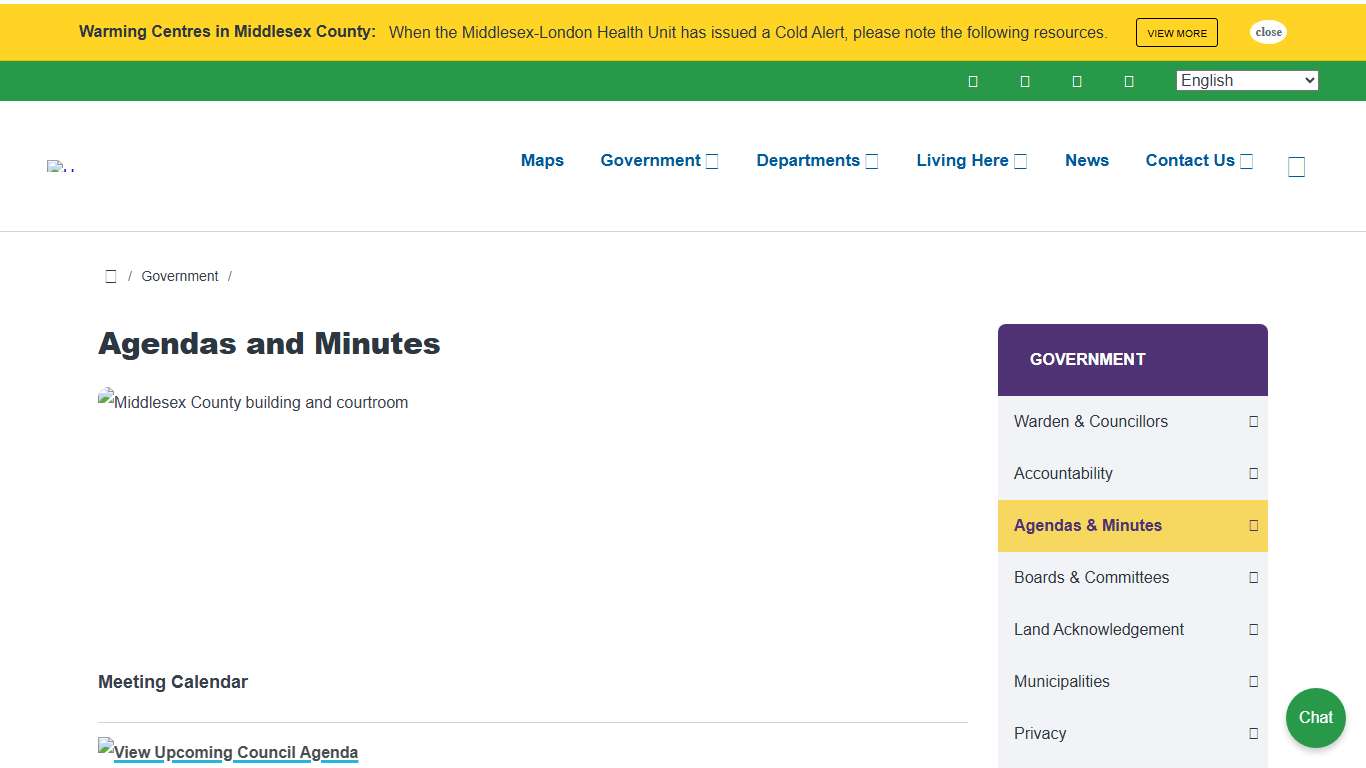Click the home icon in the breadcrumb
The image size is (1366, 768).
pos(111,276)
